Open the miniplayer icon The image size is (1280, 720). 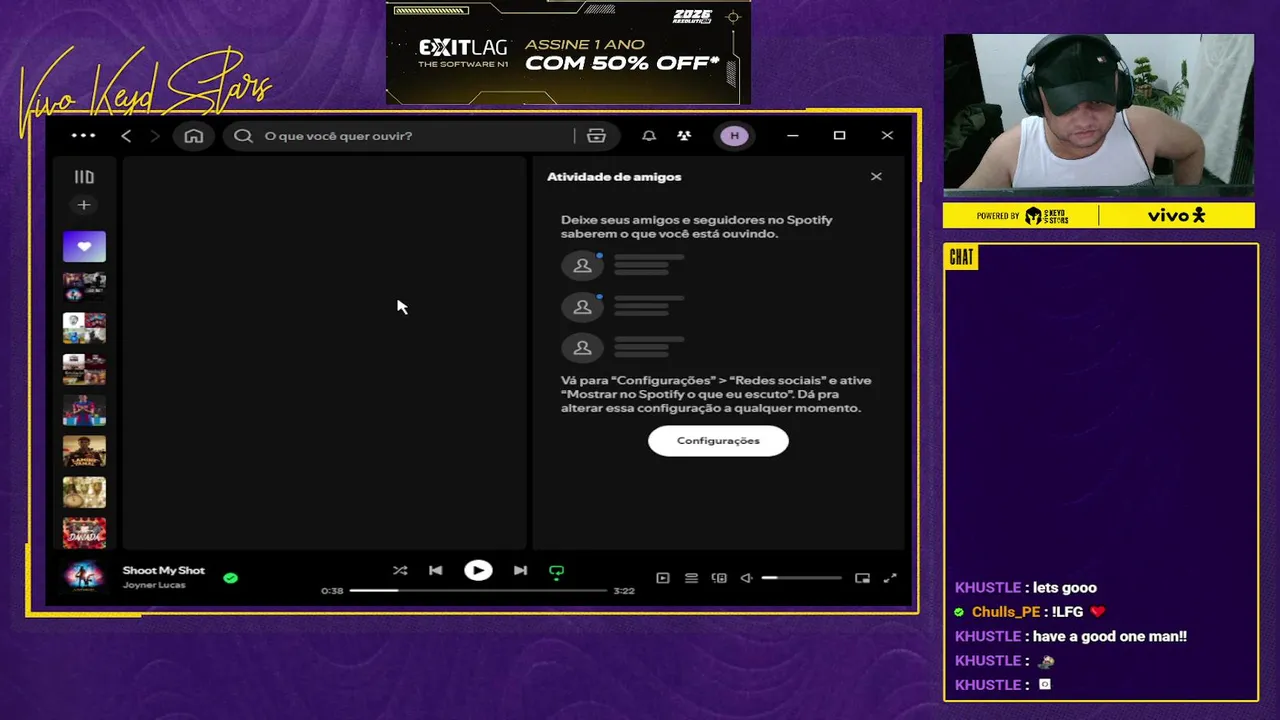coord(862,578)
